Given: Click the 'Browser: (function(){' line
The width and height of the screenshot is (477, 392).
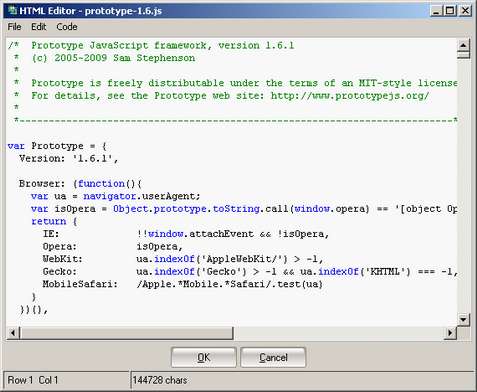Looking at the screenshot, I should click(x=80, y=184).
